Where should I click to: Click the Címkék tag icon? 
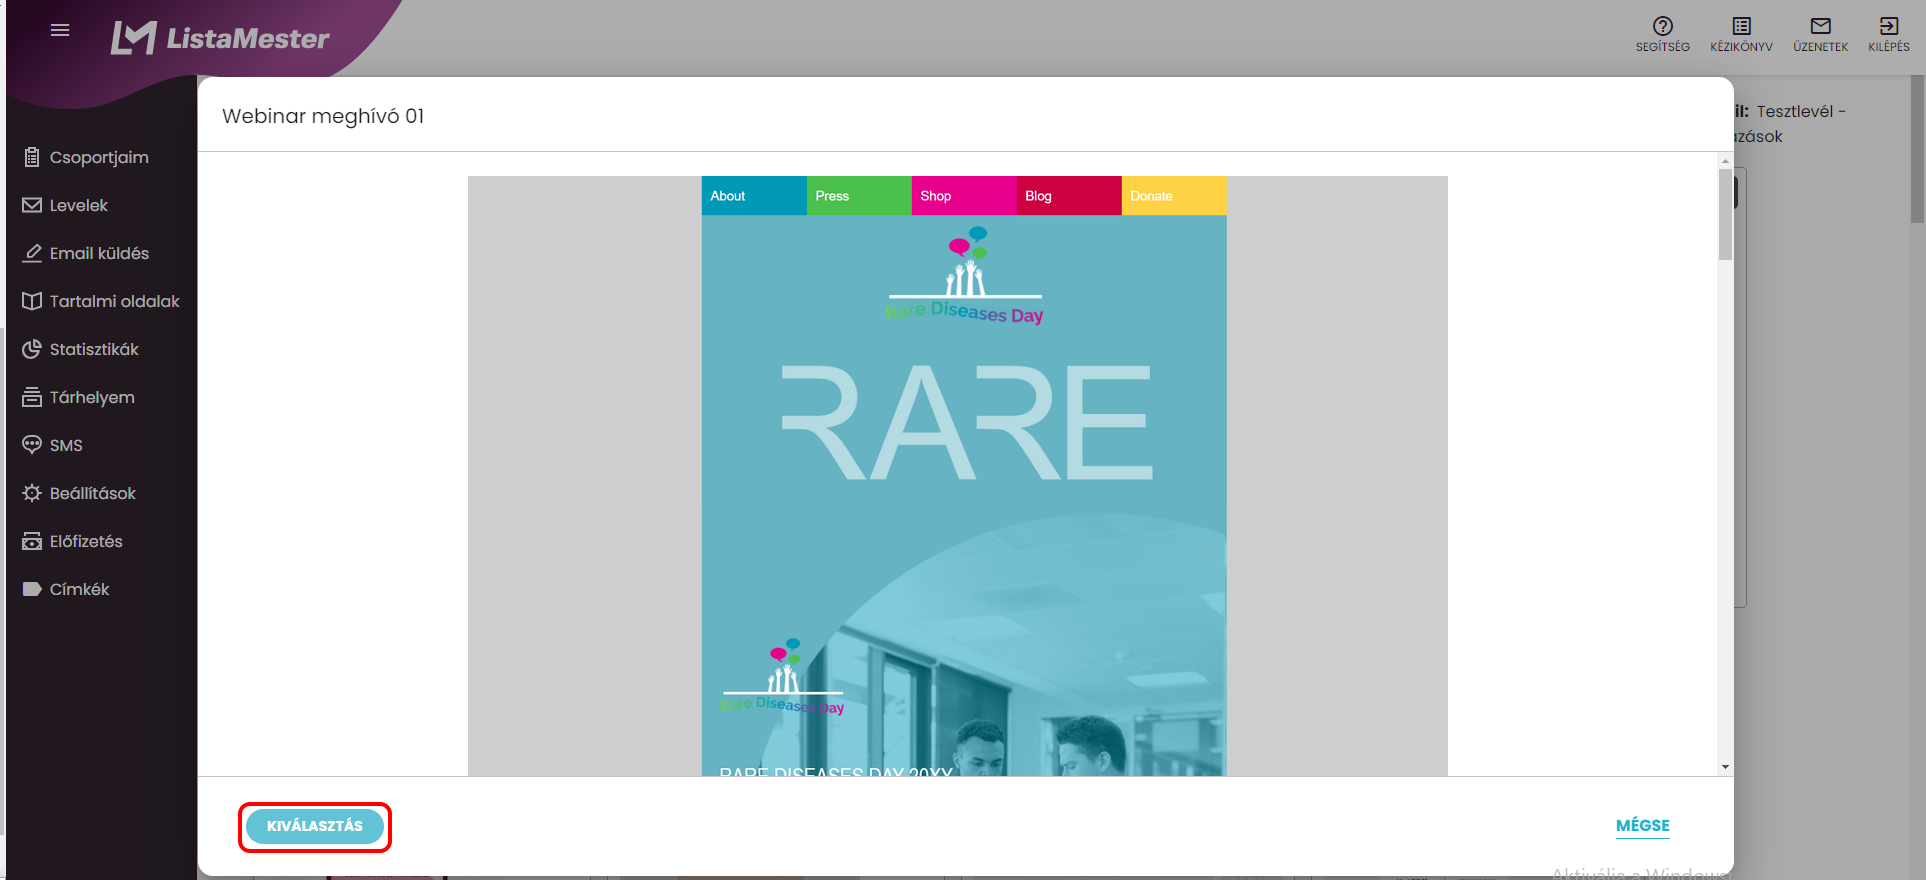32,589
